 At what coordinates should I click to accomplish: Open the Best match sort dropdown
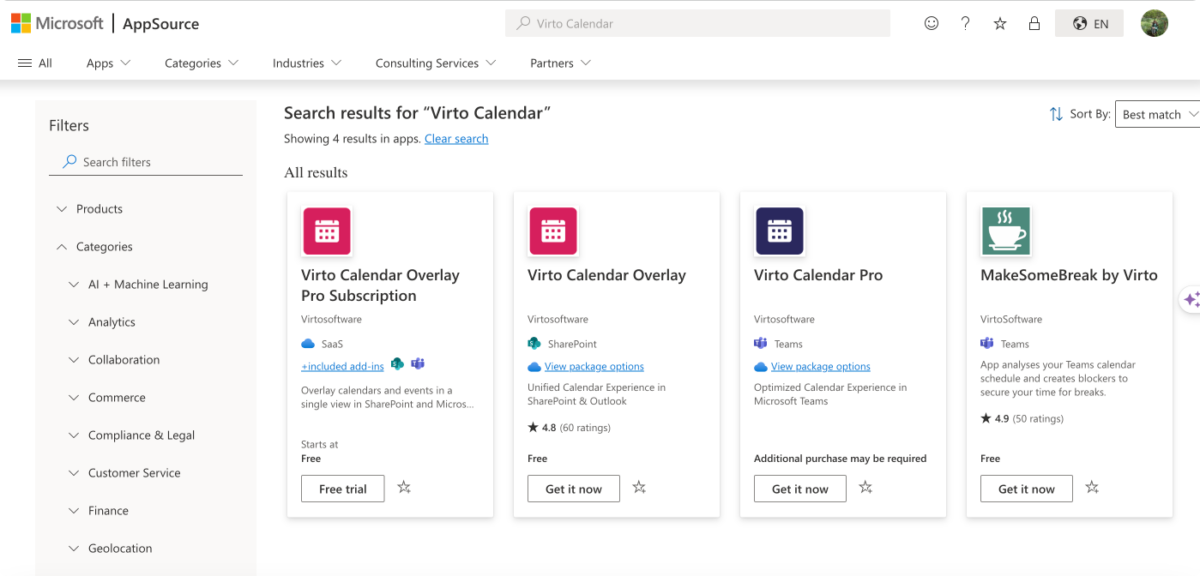pos(1157,114)
